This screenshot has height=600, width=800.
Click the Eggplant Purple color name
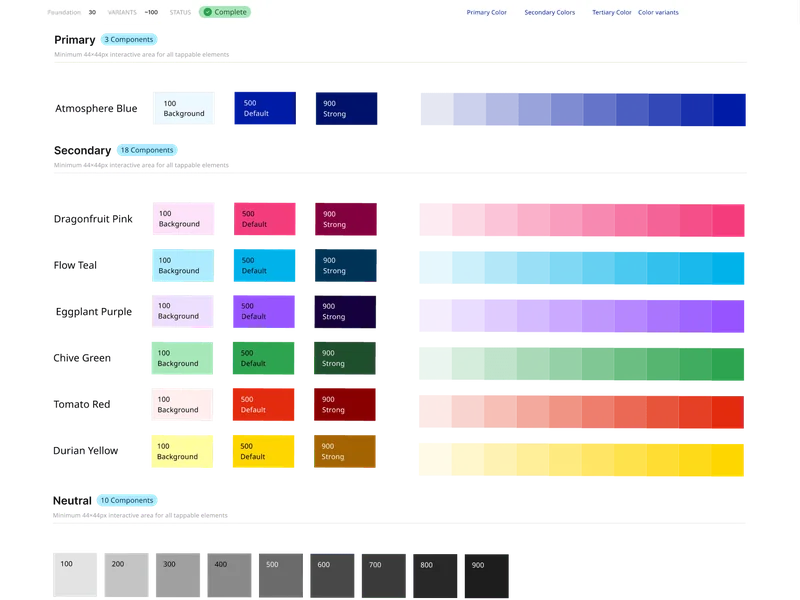[94, 312]
